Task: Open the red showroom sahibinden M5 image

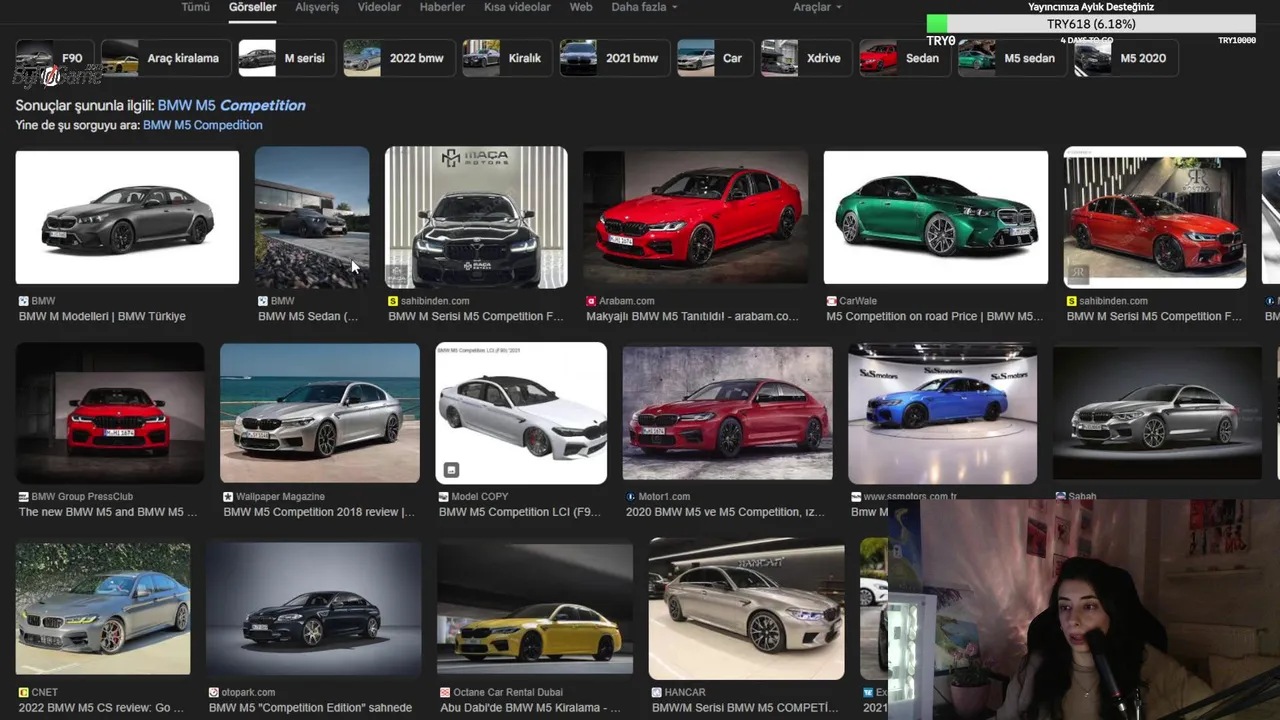Action: click(1155, 217)
